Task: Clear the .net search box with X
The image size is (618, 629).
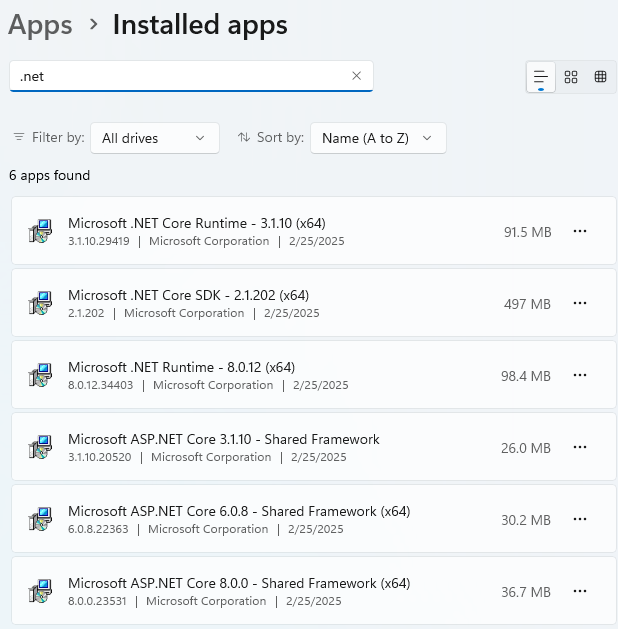Action: coord(356,76)
